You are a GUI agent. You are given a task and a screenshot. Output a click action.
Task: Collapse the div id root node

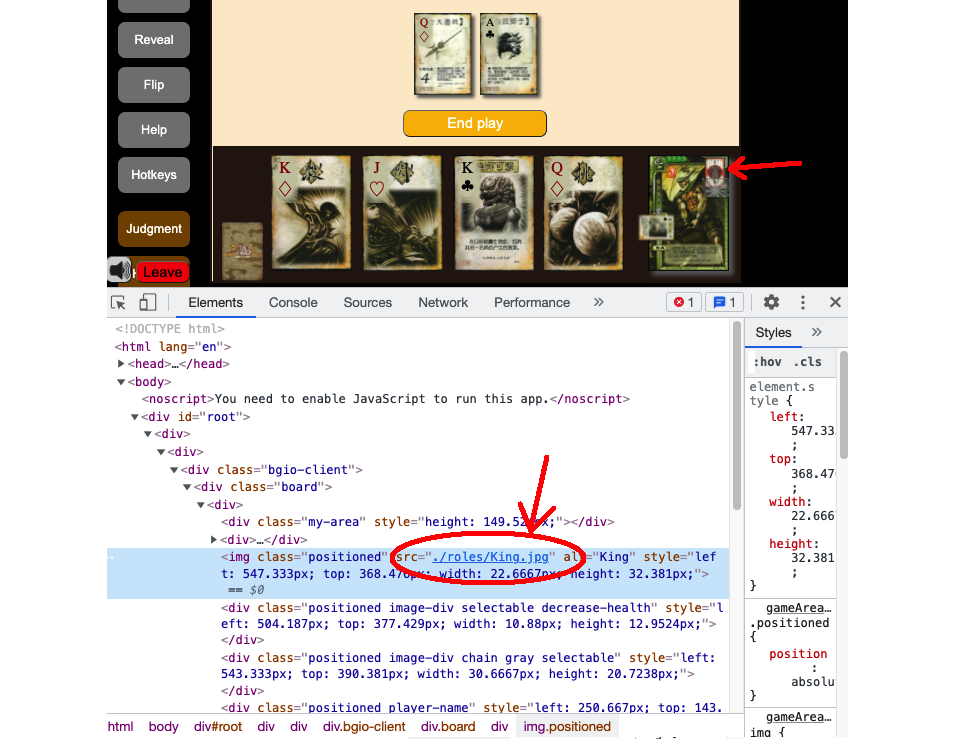135,417
